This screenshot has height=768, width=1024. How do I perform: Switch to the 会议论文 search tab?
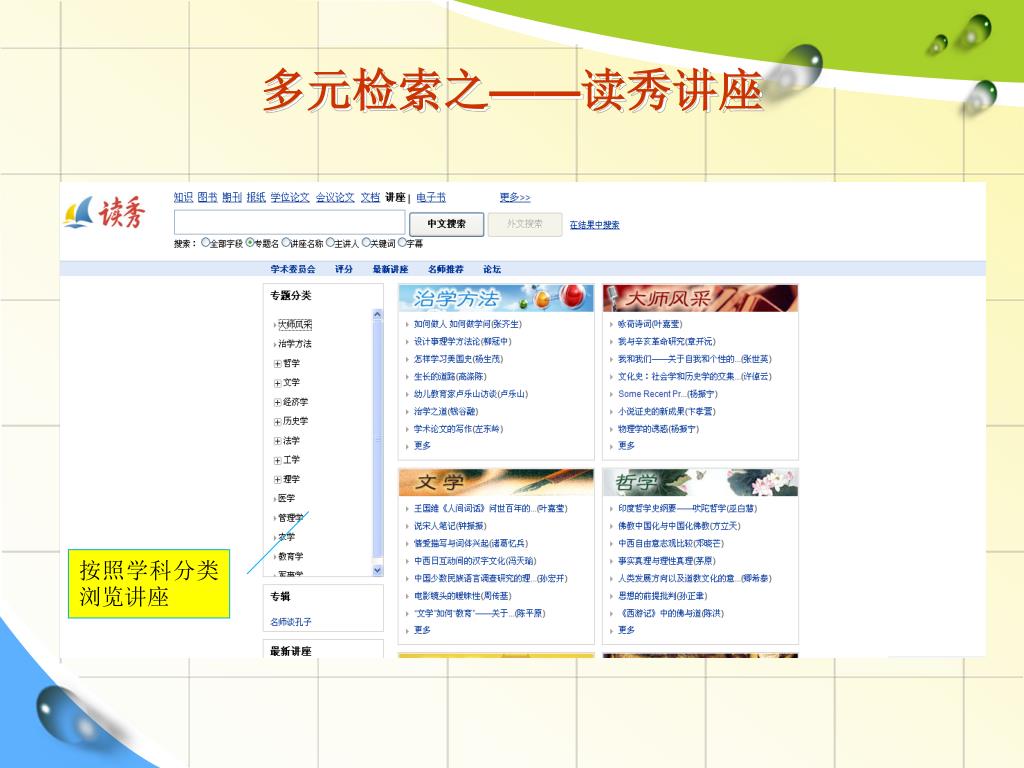(335, 197)
